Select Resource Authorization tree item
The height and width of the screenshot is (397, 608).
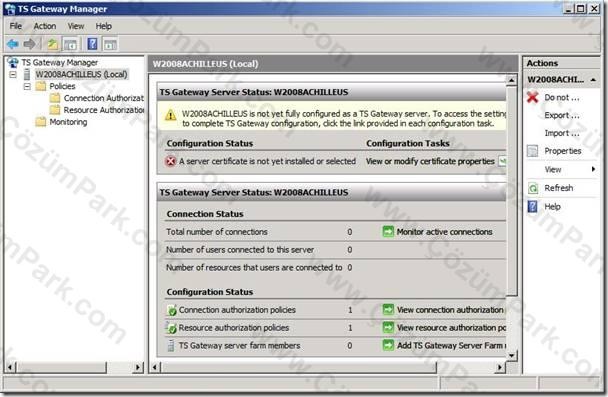[x=104, y=110]
